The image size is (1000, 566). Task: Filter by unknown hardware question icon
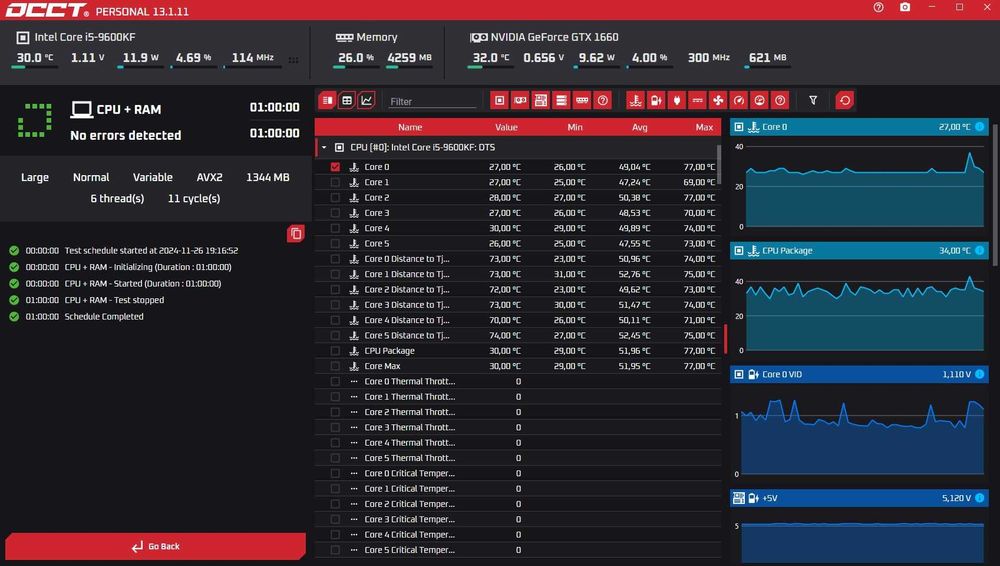point(602,100)
